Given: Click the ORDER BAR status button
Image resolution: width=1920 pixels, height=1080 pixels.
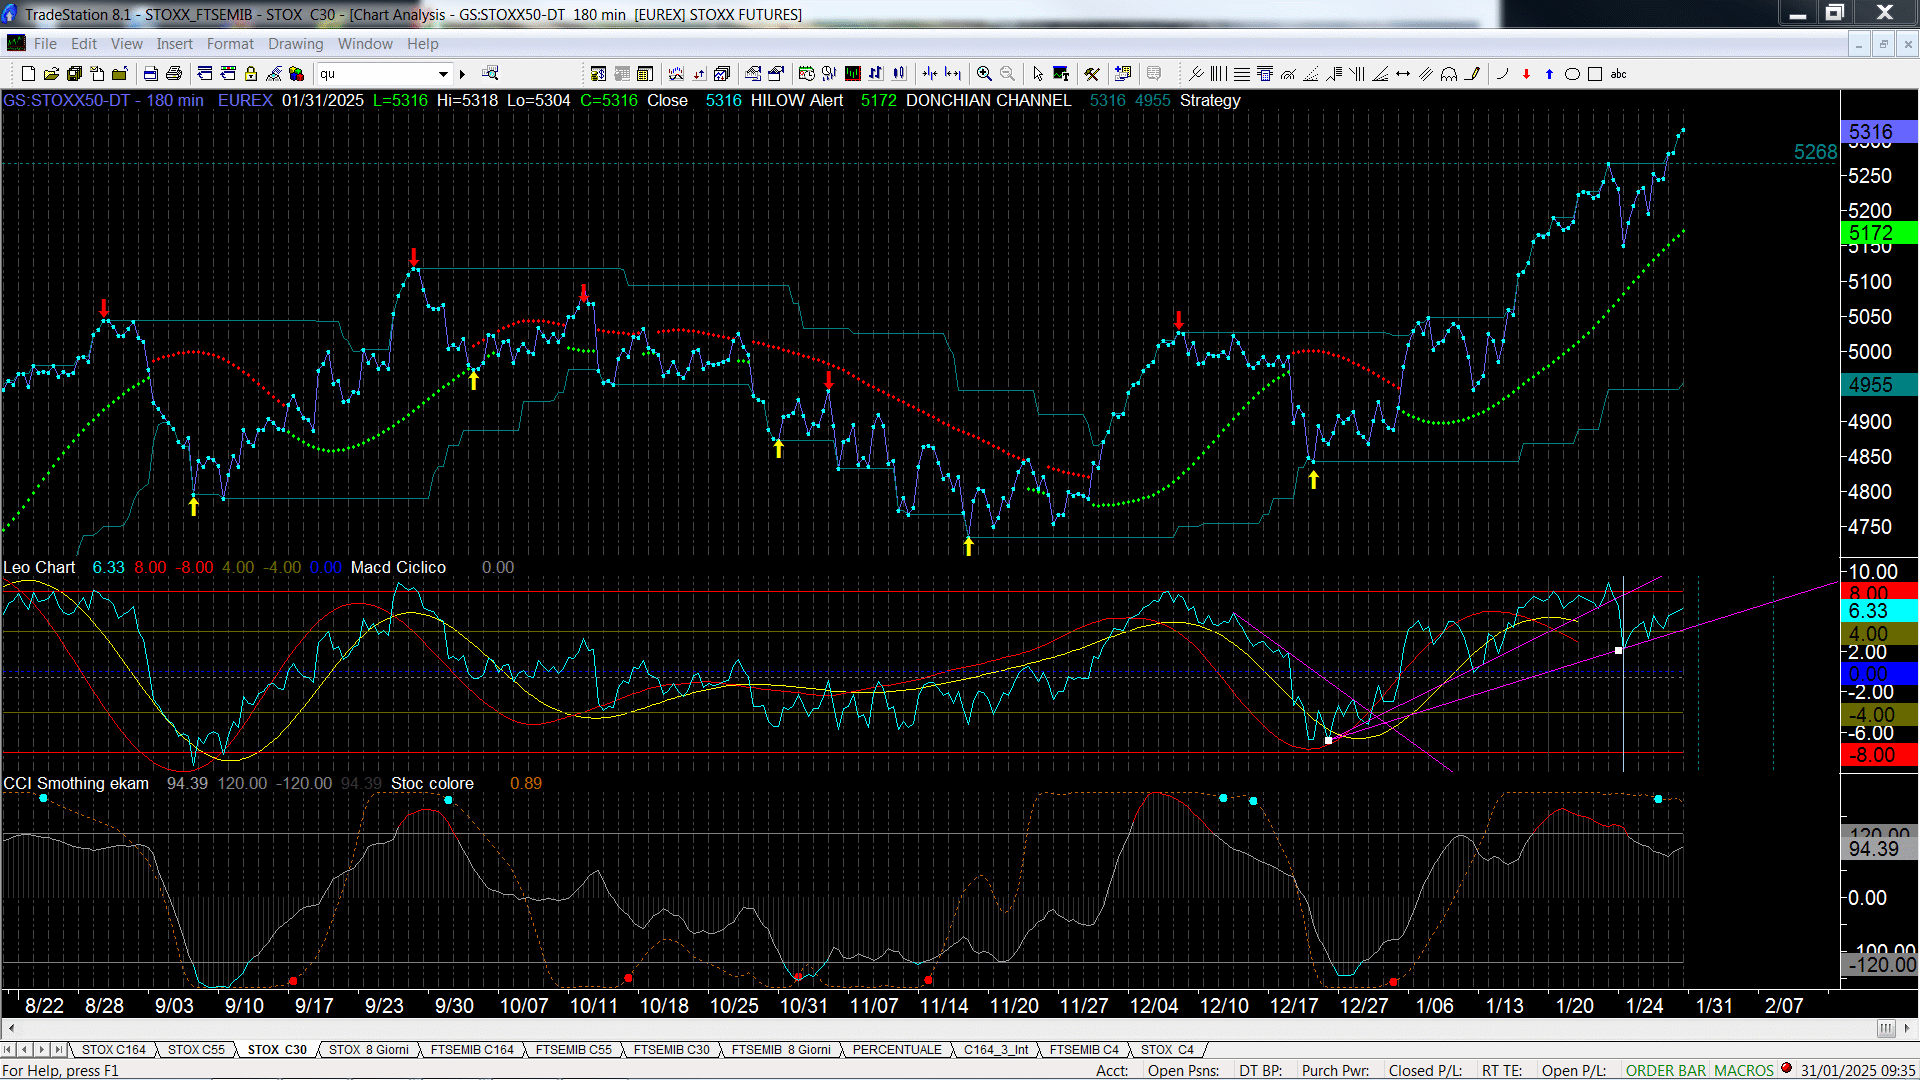Looking at the screenshot, I should coord(1666,1070).
